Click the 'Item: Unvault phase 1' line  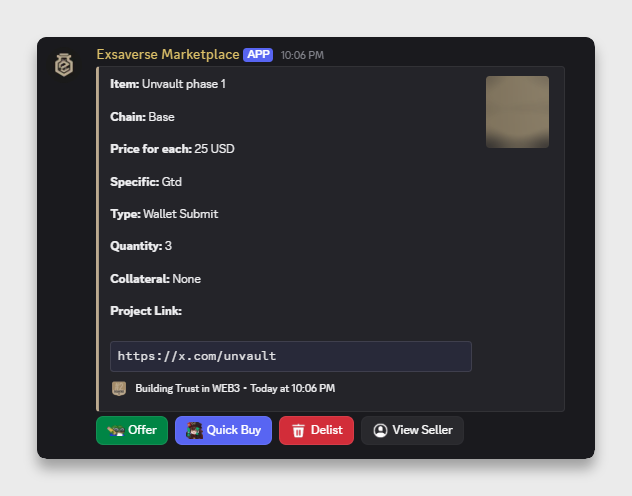[x=168, y=84]
